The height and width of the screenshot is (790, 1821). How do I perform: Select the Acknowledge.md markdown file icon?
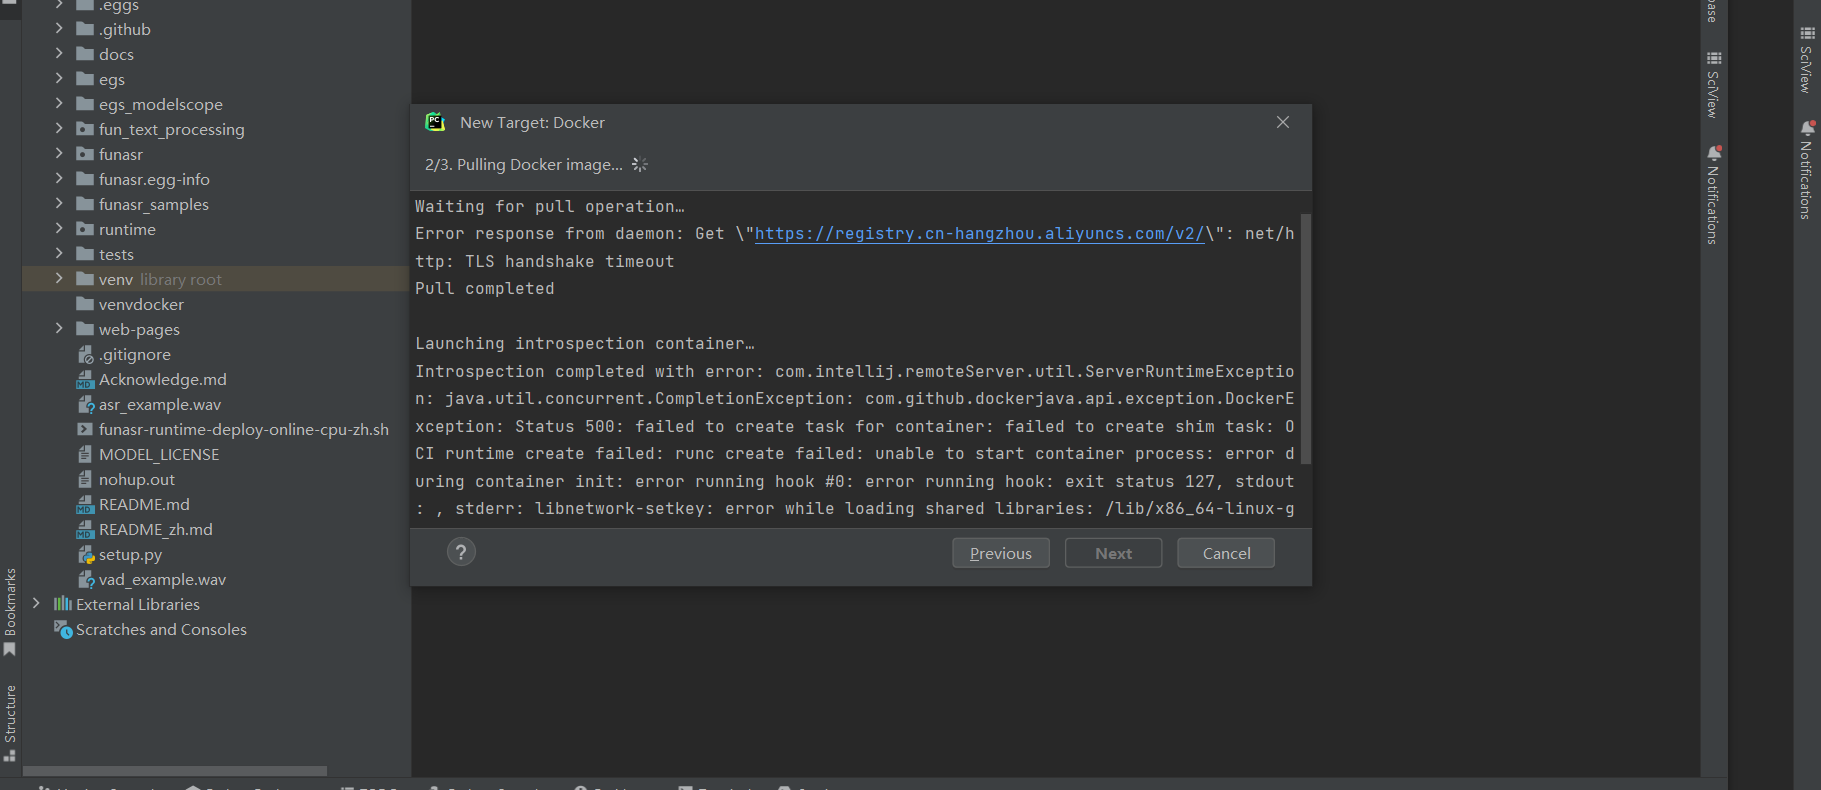85,379
